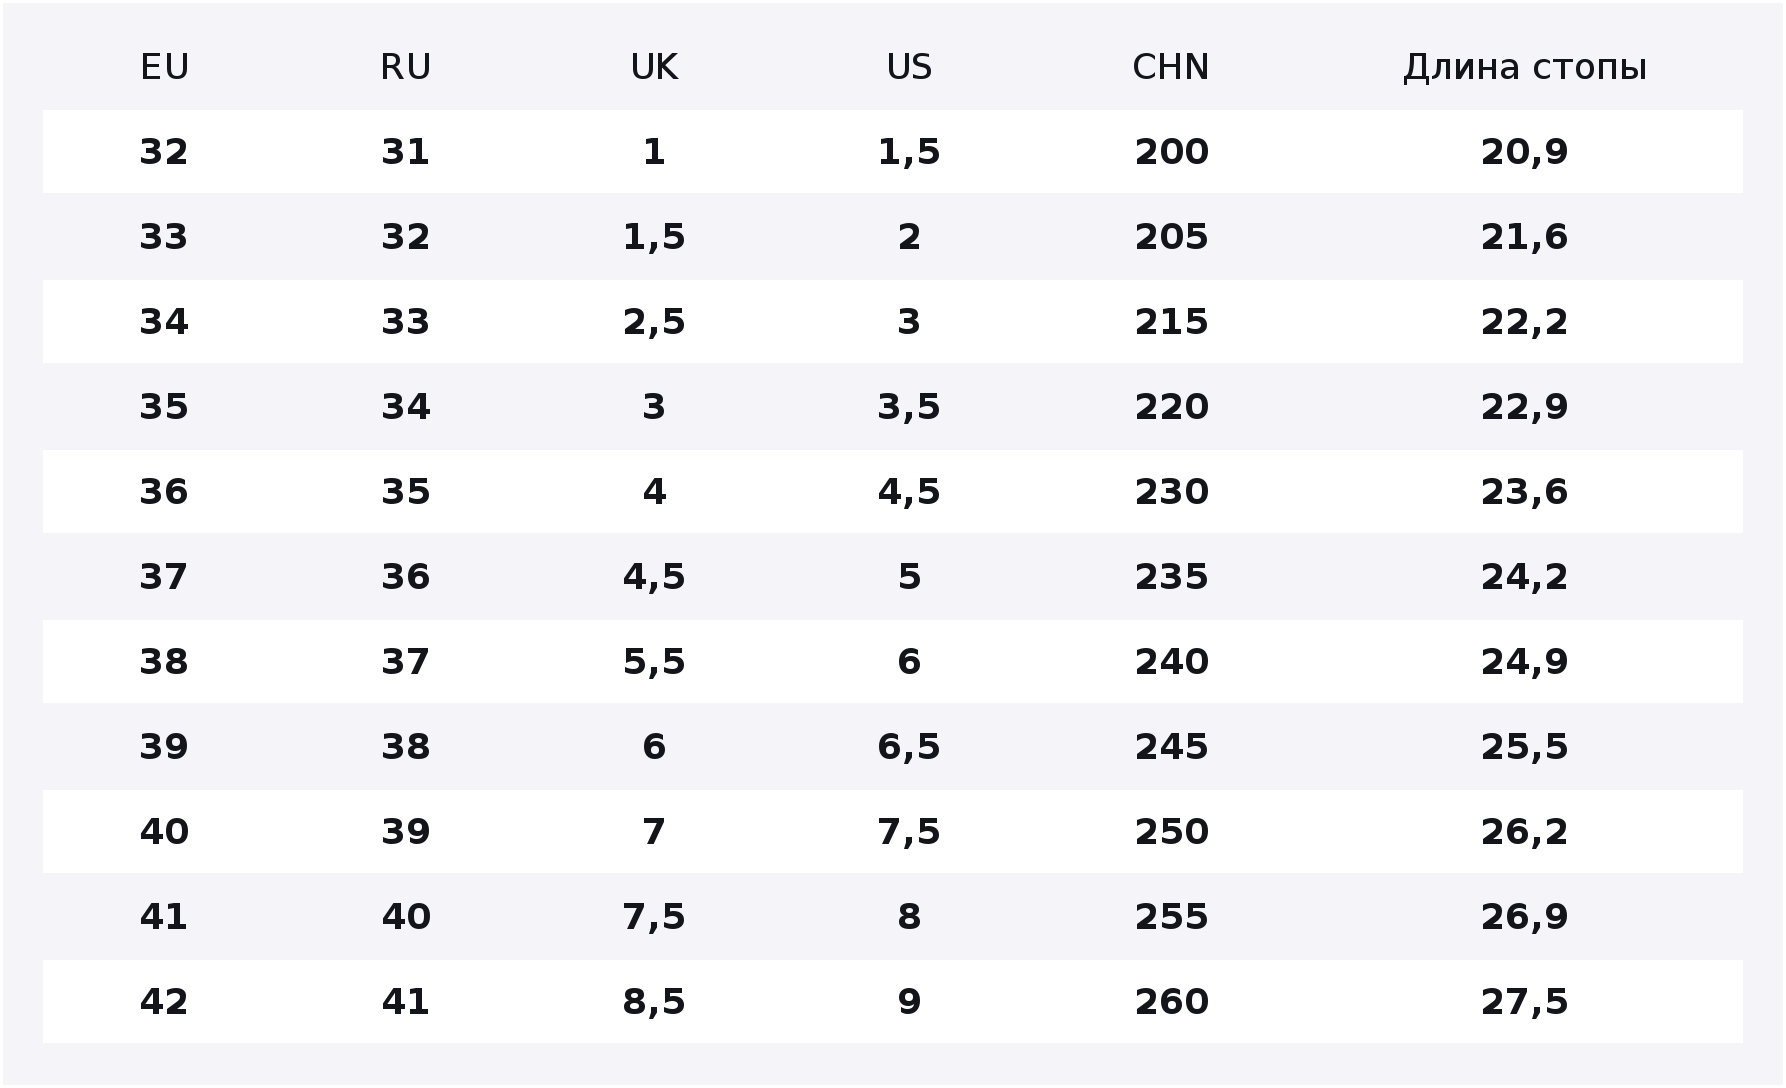Select CHN value 235 cell

[x=1171, y=577]
